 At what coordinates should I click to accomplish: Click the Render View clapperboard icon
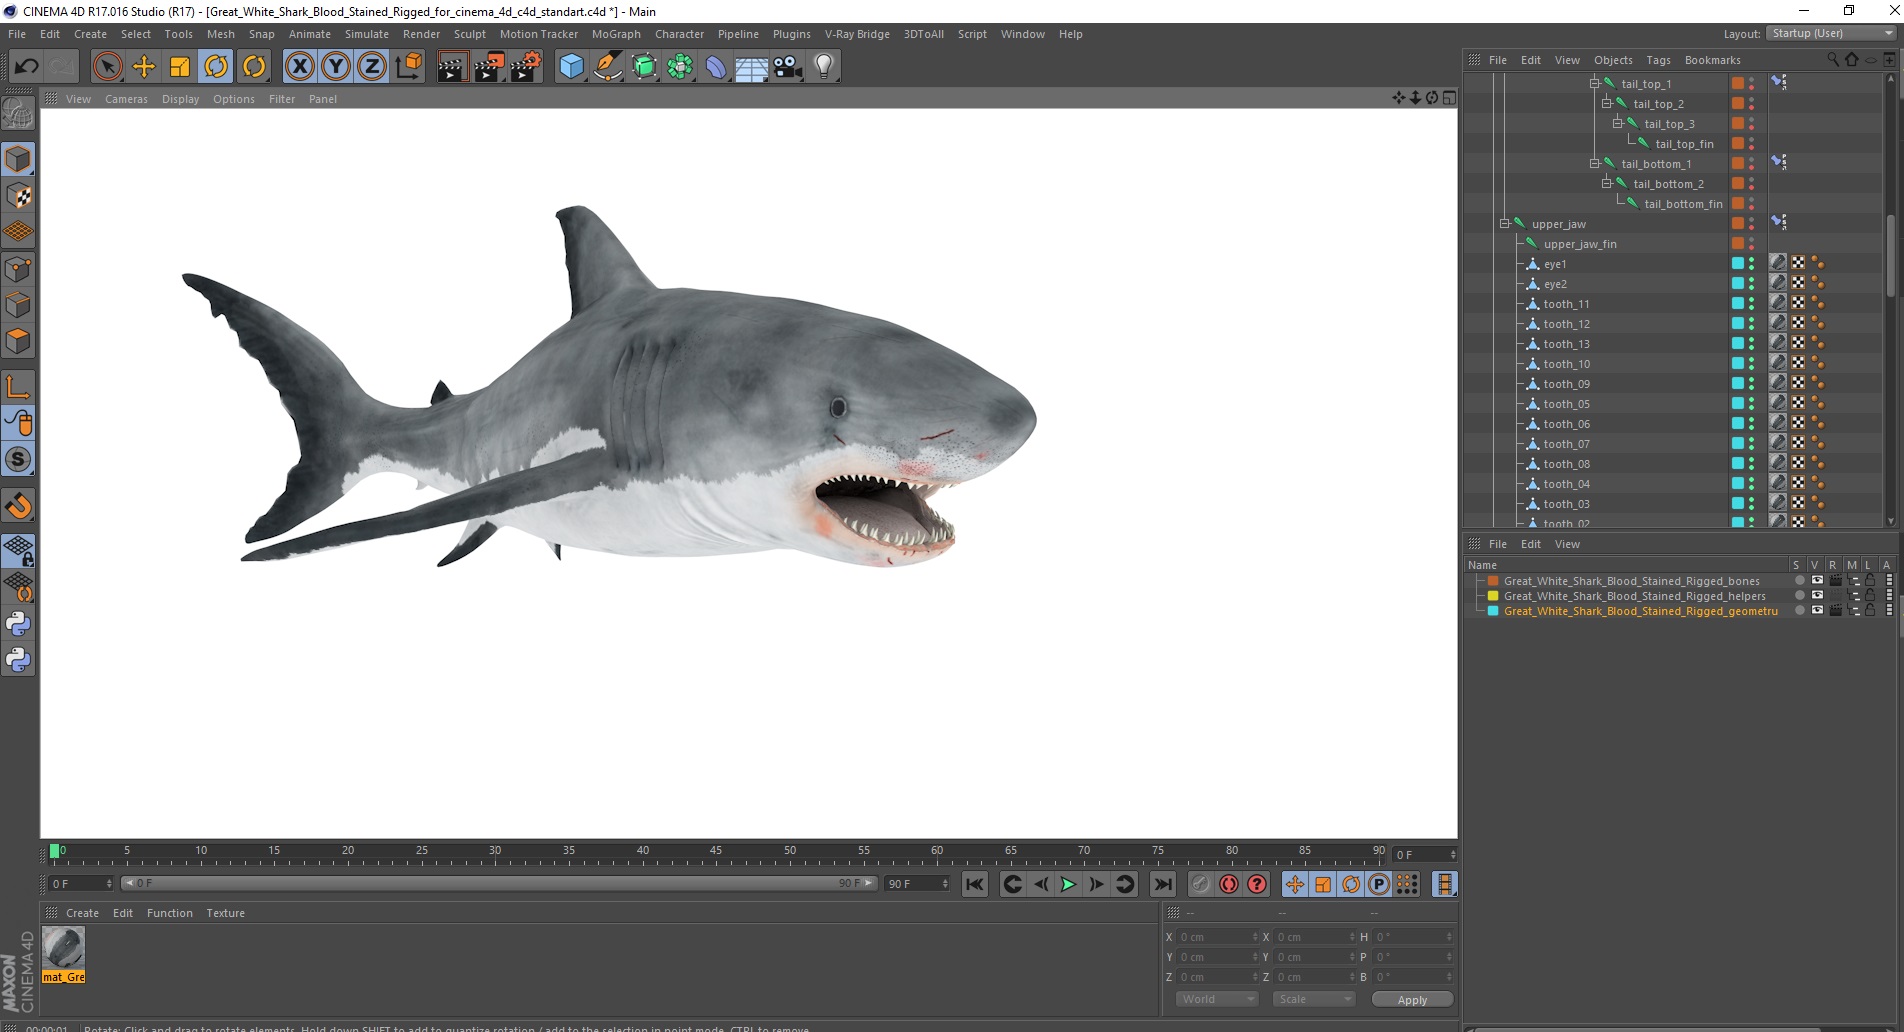click(452, 67)
